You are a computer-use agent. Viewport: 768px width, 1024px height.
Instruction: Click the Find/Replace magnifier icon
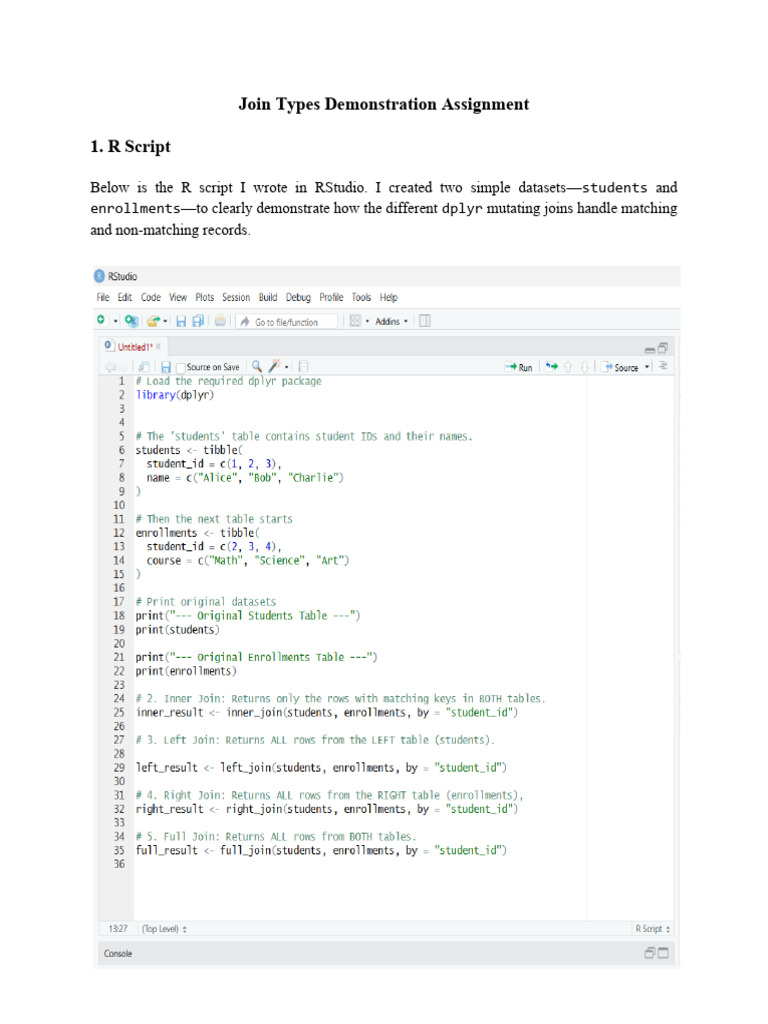(257, 366)
